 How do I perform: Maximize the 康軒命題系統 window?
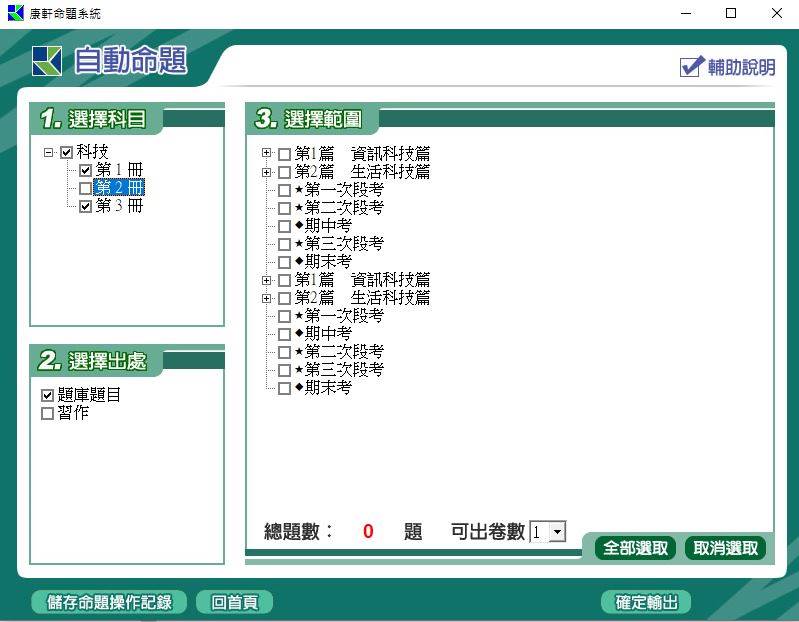click(731, 13)
